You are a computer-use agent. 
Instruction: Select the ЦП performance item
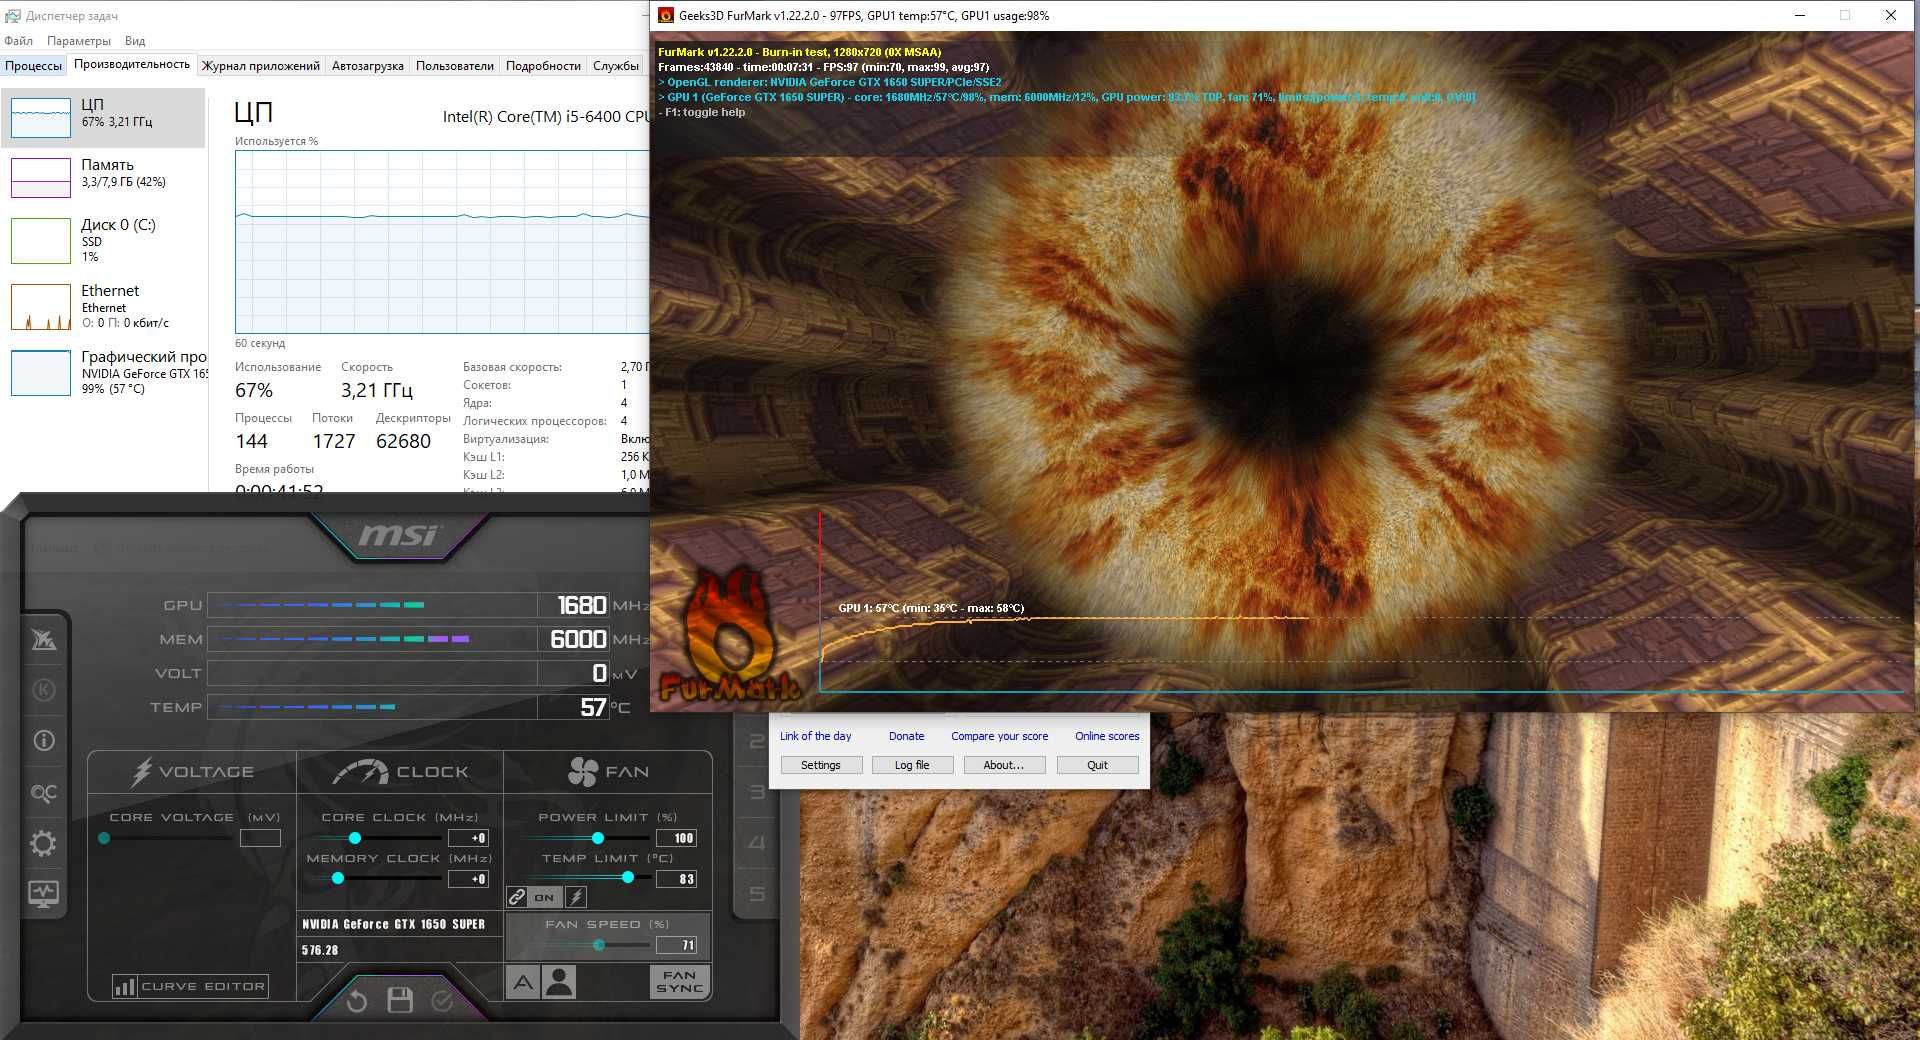(x=104, y=118)
